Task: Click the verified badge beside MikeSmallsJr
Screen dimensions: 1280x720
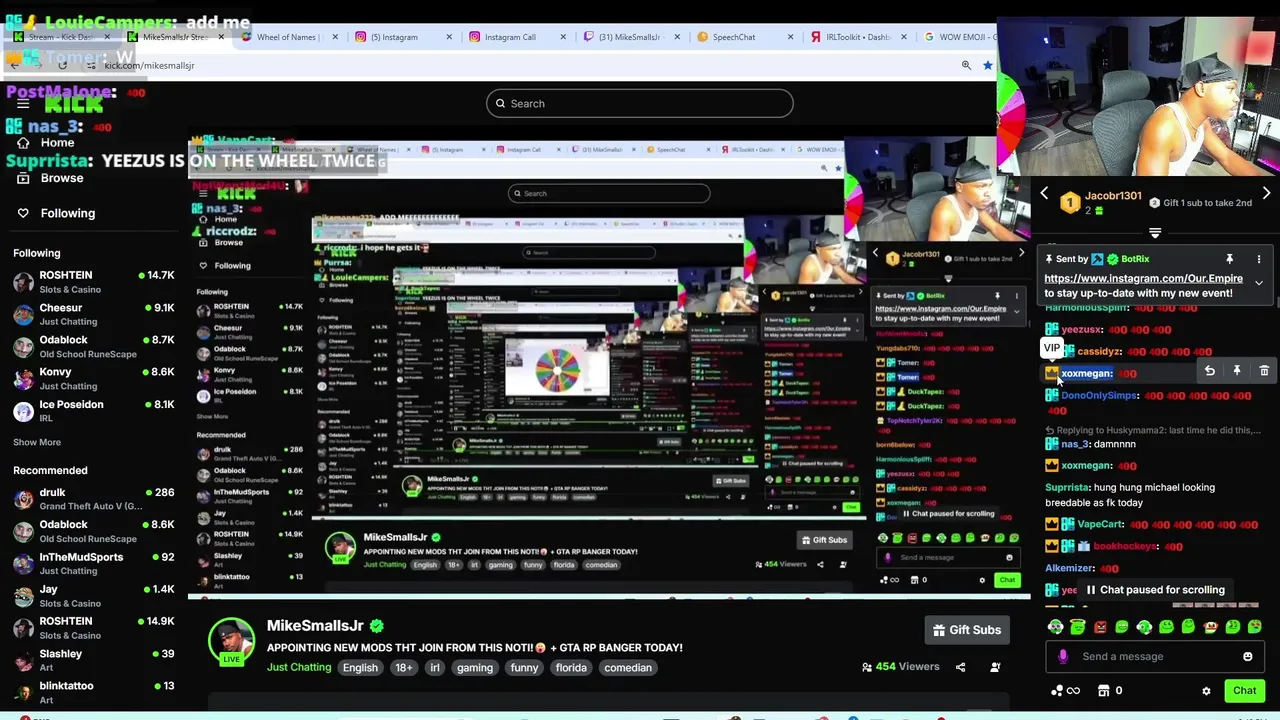Action: click(x=376, y=626)
